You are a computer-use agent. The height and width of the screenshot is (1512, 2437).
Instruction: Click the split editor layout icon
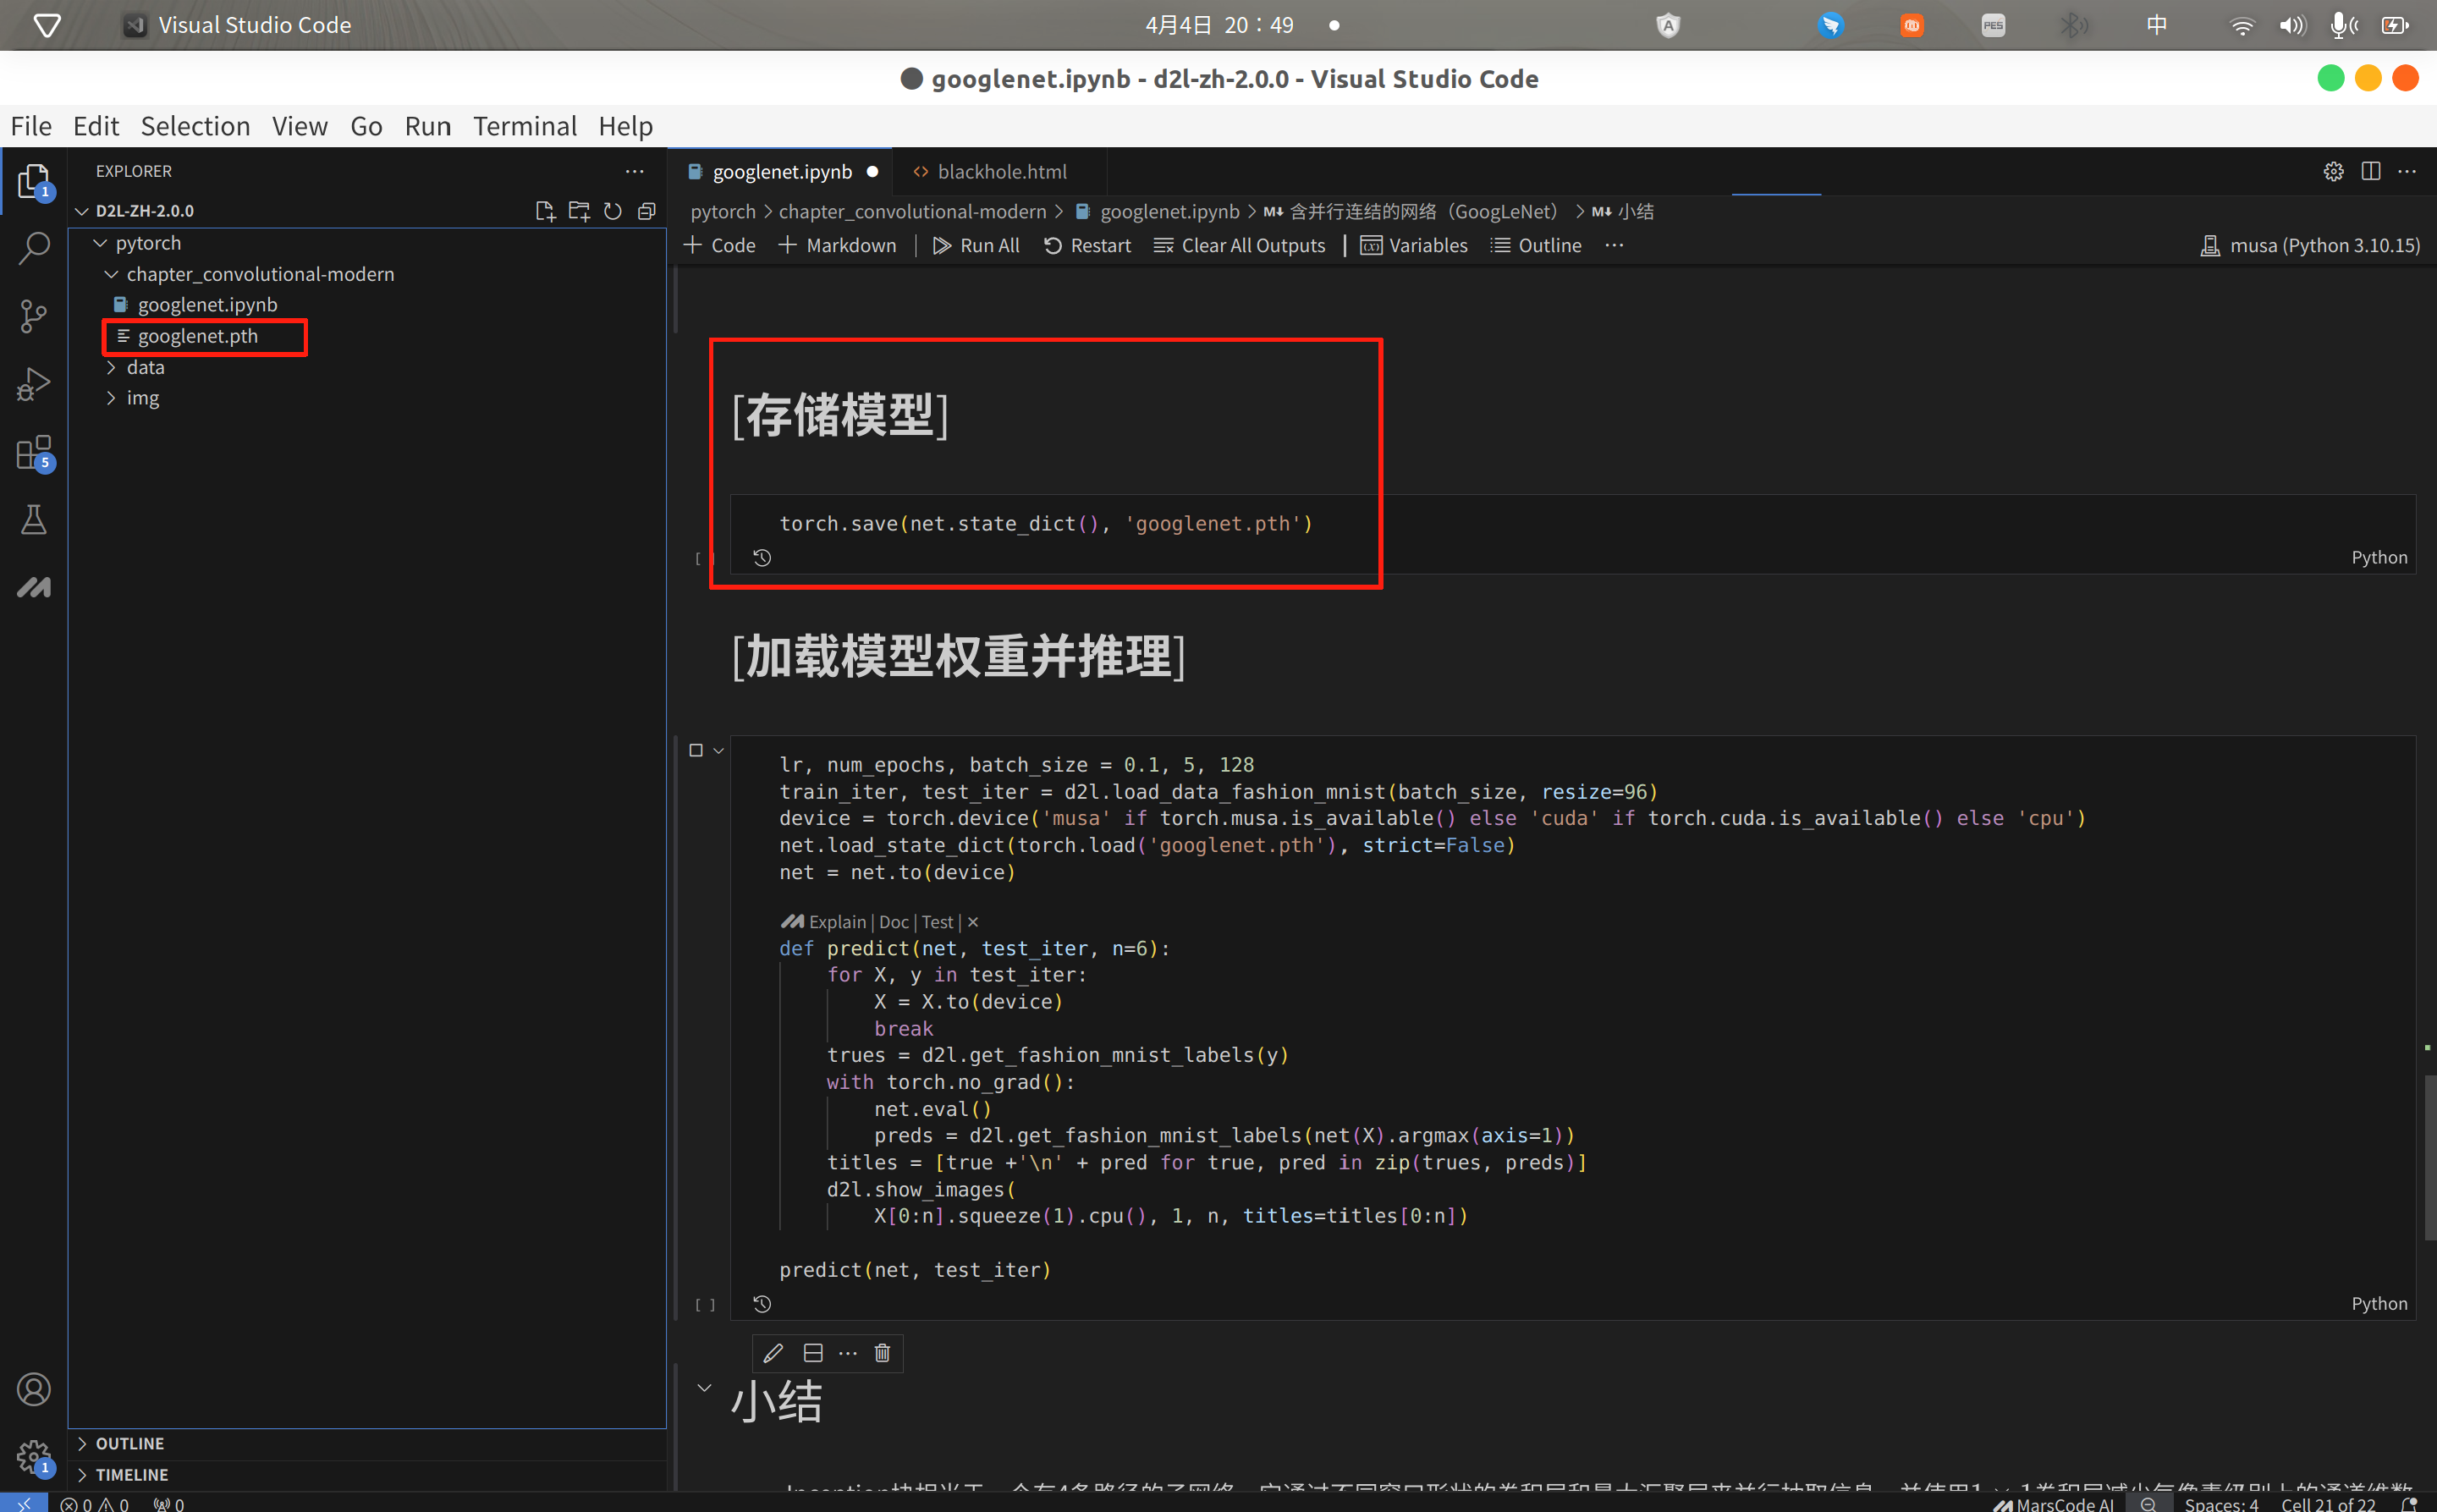coord(2370,171)
